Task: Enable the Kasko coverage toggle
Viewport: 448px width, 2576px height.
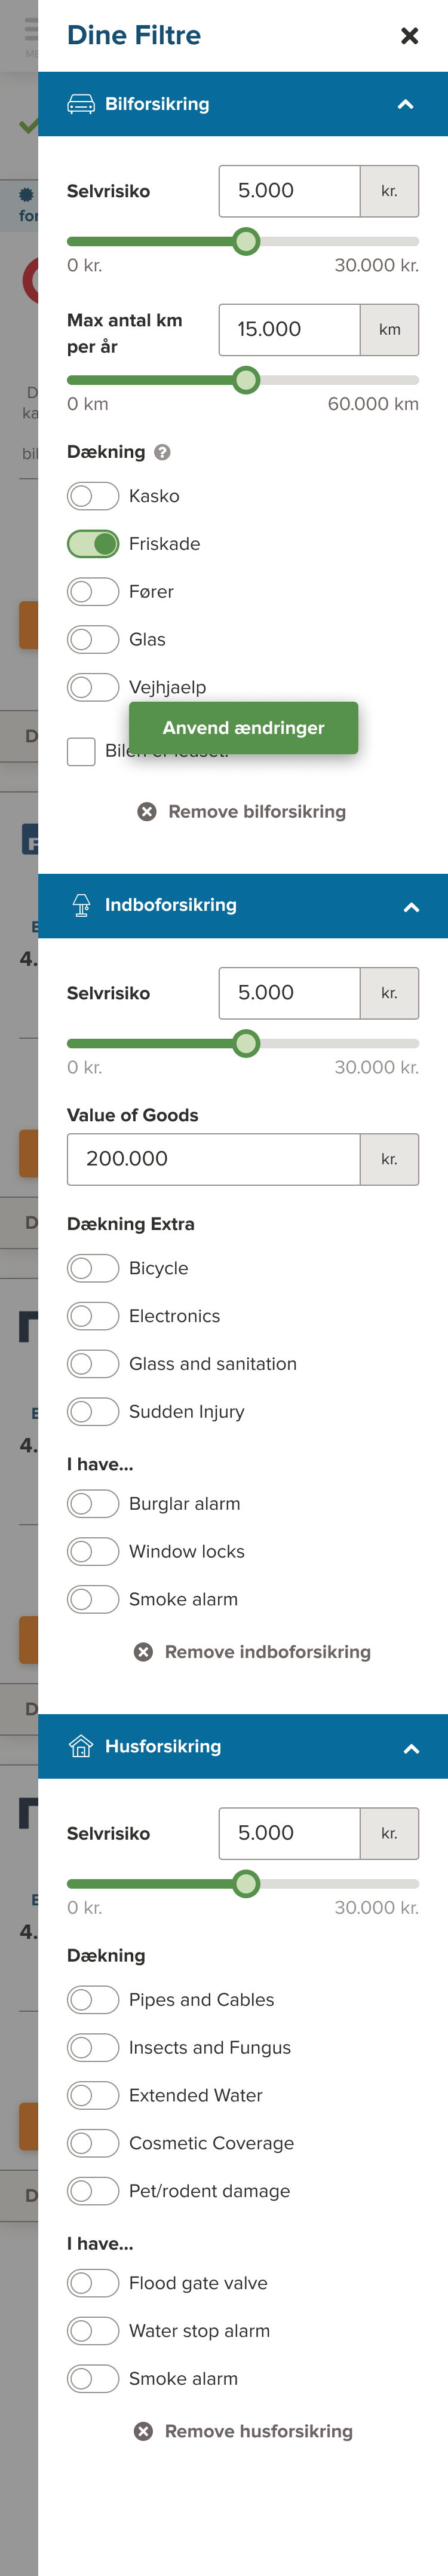Action: [93, 496]
